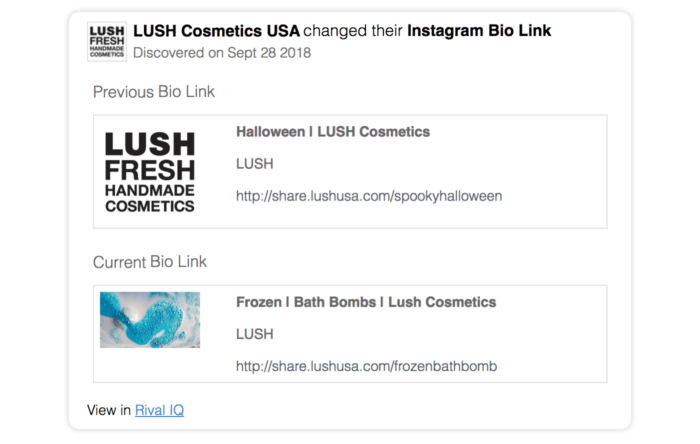Click the small LUSH avatar in the header

click(107, 41)
